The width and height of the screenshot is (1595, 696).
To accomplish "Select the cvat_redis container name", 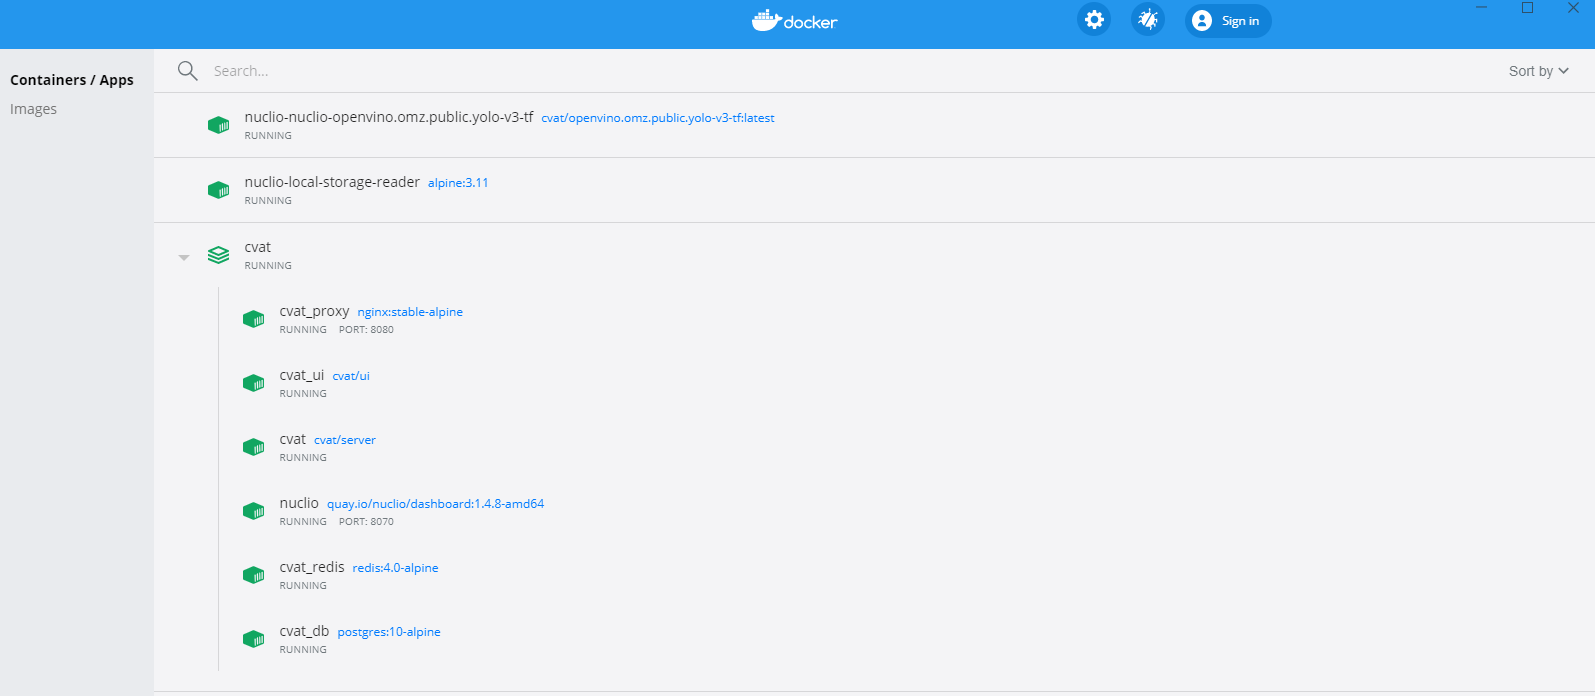I will [312, 567].
